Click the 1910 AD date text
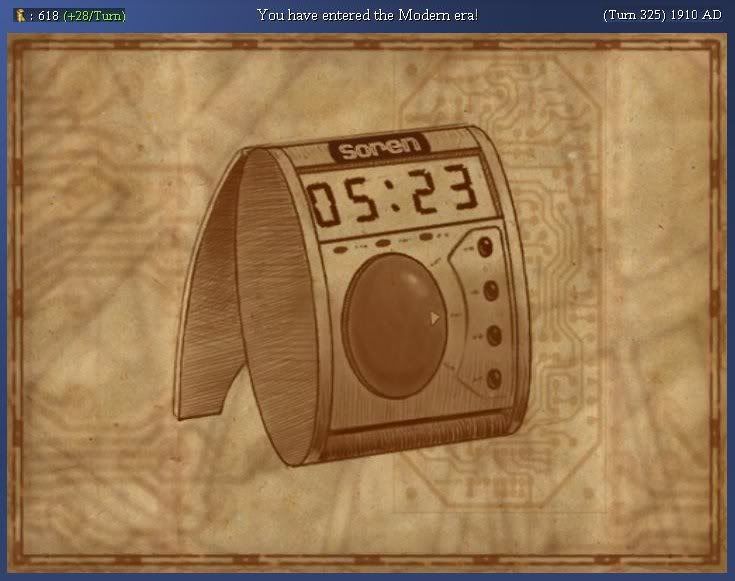Image resolution: width=735 pixels, height=581 pixels. 696,15
